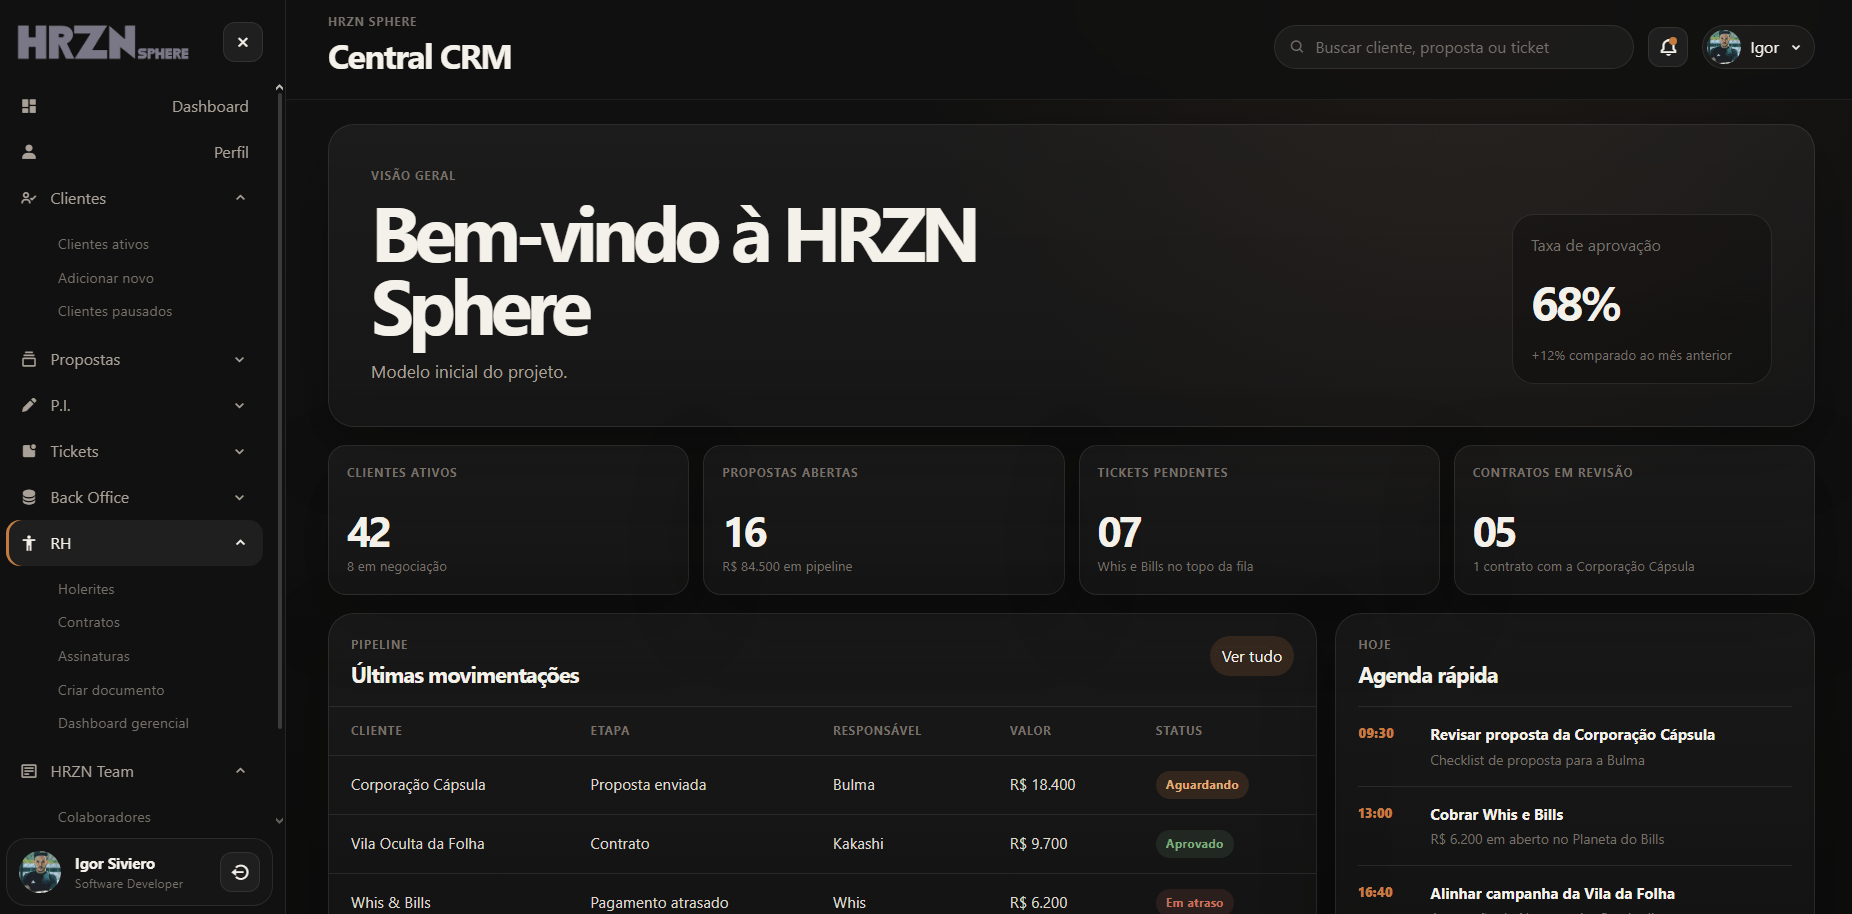The width and height of the screenshot is (1852, 914).
Task: Collapse the Clientes submenu chevron
Action: coord(240,198)
